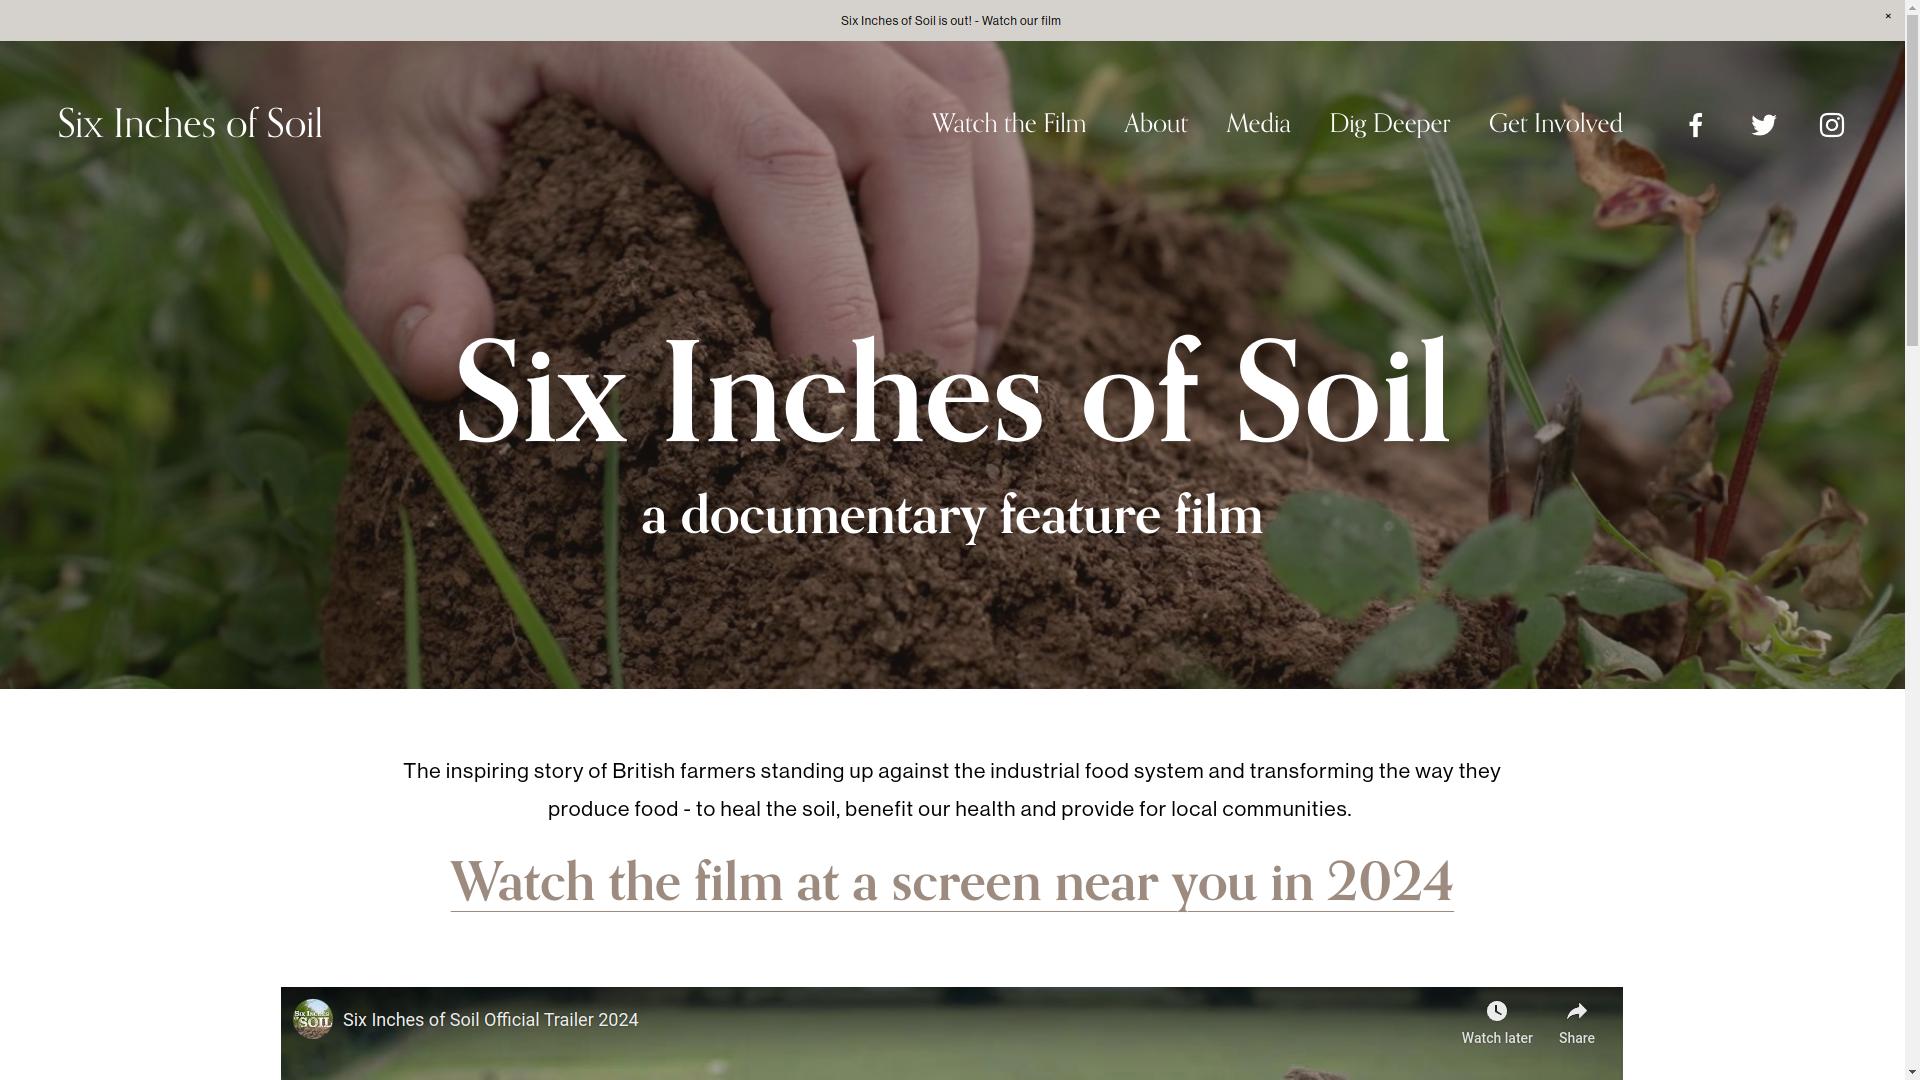Visit the Instagram profile icon
This screenshot has width=1920, height=1080.
point(1831,124)
